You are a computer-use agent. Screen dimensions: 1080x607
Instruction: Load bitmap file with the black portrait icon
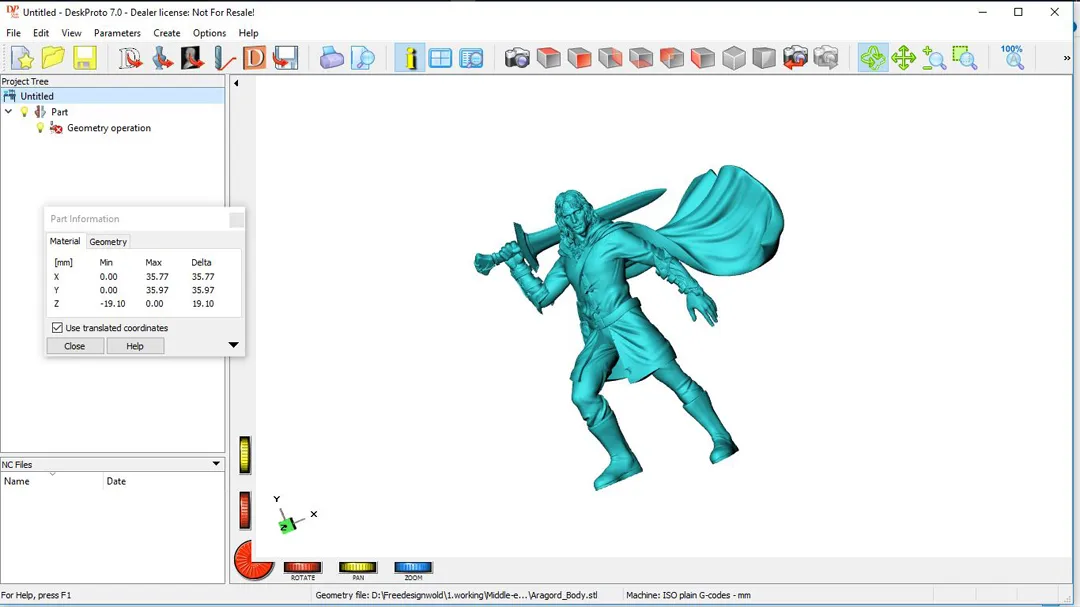[x=192, y=58]
